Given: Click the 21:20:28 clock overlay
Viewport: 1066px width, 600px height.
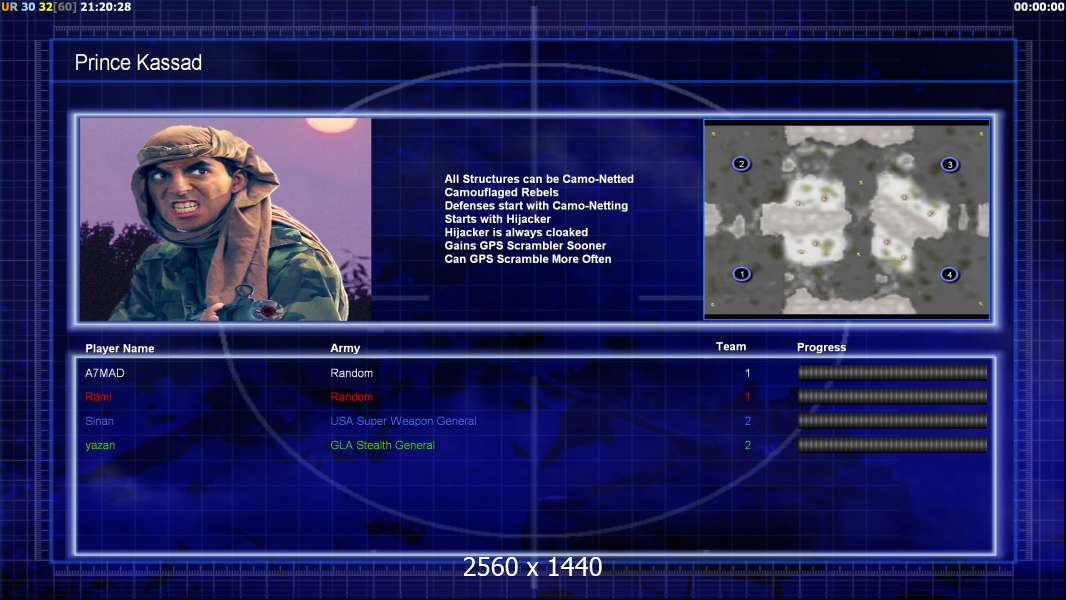Looking at the screenshot, I should pos(105,7).
